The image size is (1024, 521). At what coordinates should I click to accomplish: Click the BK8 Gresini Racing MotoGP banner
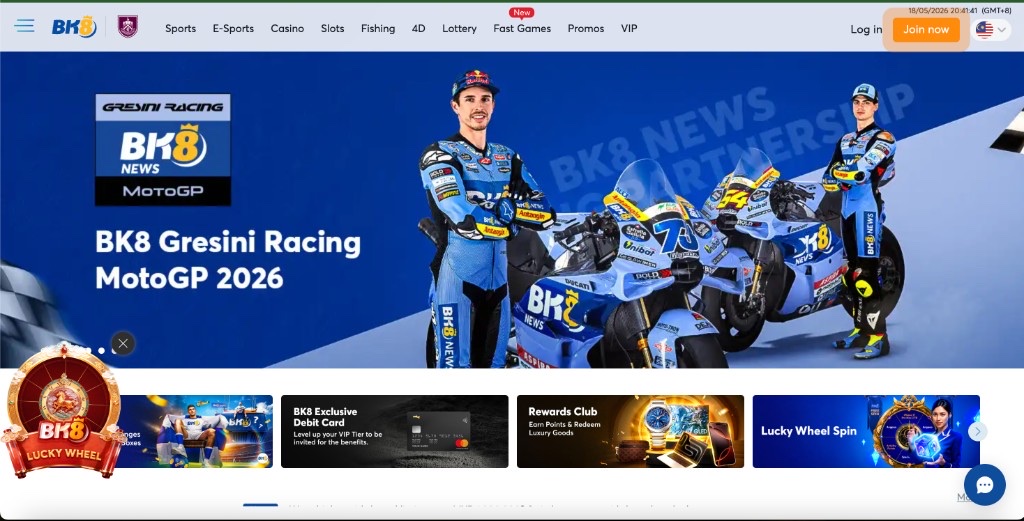click(512, 210)
